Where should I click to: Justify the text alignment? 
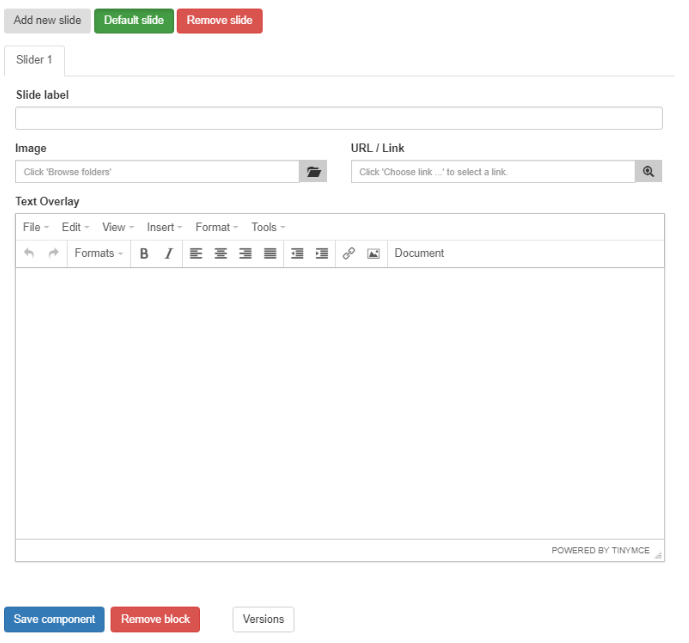tap(270, 254)
